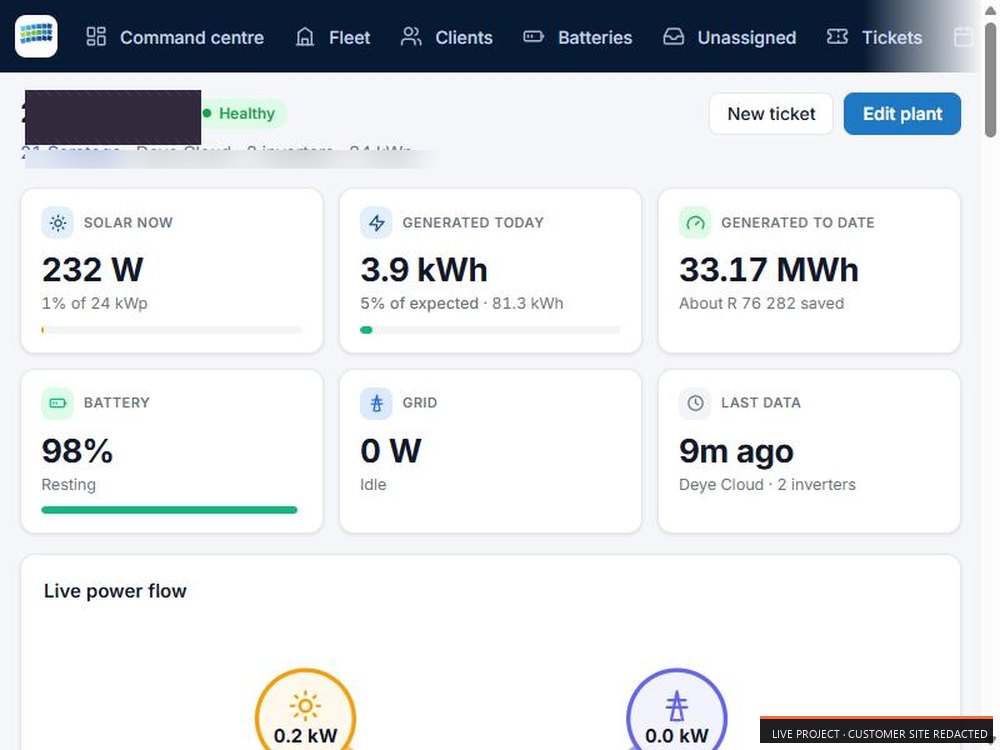1000x750 pixels.
Task: Click the Solar Now sun icon
Action: tap(57, 223)
